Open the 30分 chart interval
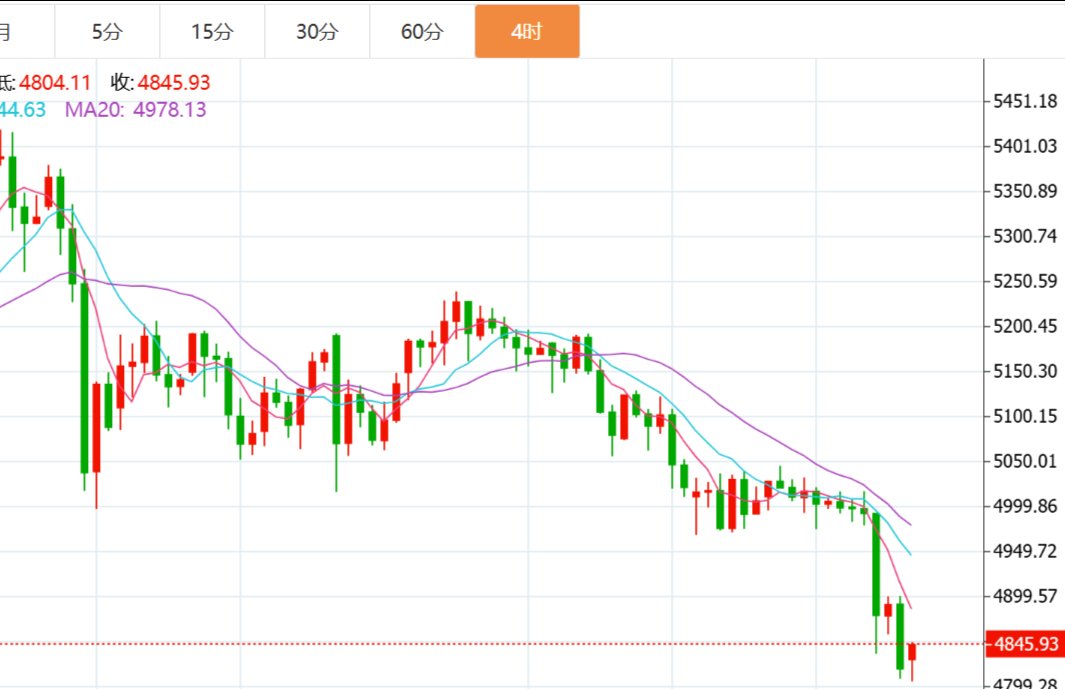 (317, 32)
